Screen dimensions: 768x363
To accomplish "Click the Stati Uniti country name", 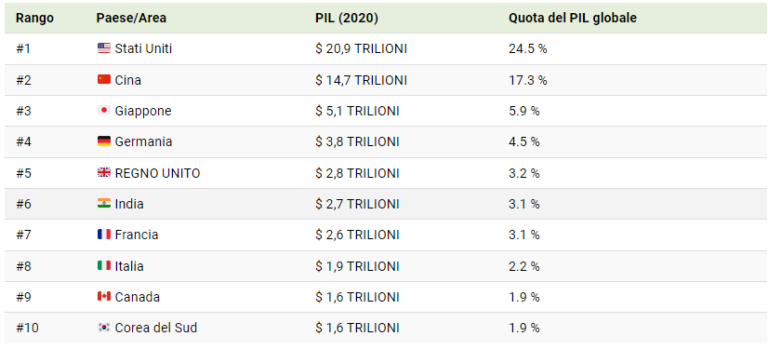I will coord(144,48).
